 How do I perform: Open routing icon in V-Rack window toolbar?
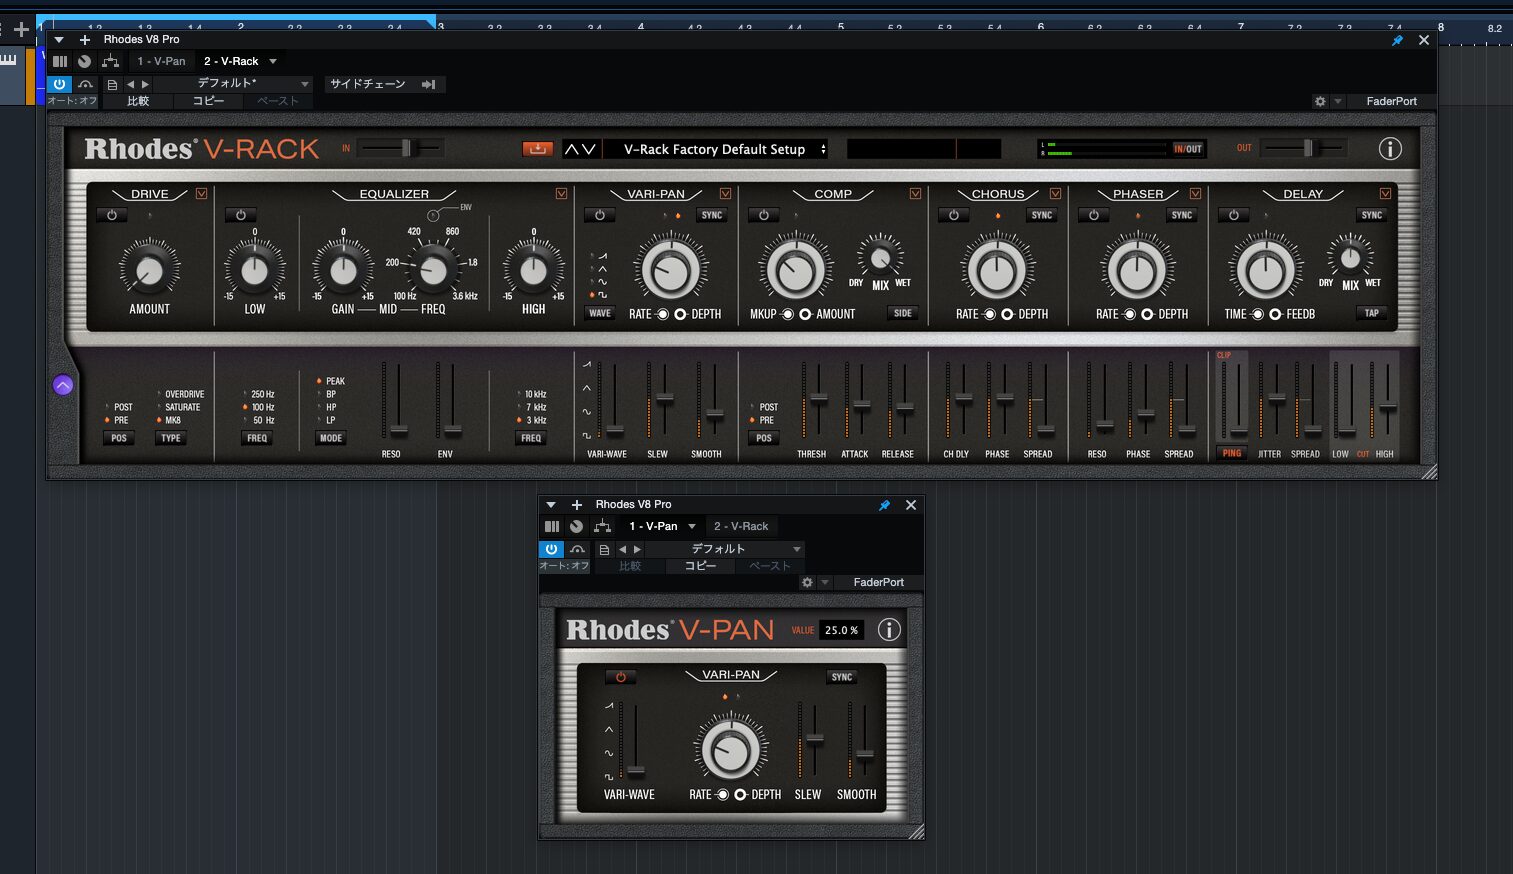pyautogui.click(x=110, y=61)
